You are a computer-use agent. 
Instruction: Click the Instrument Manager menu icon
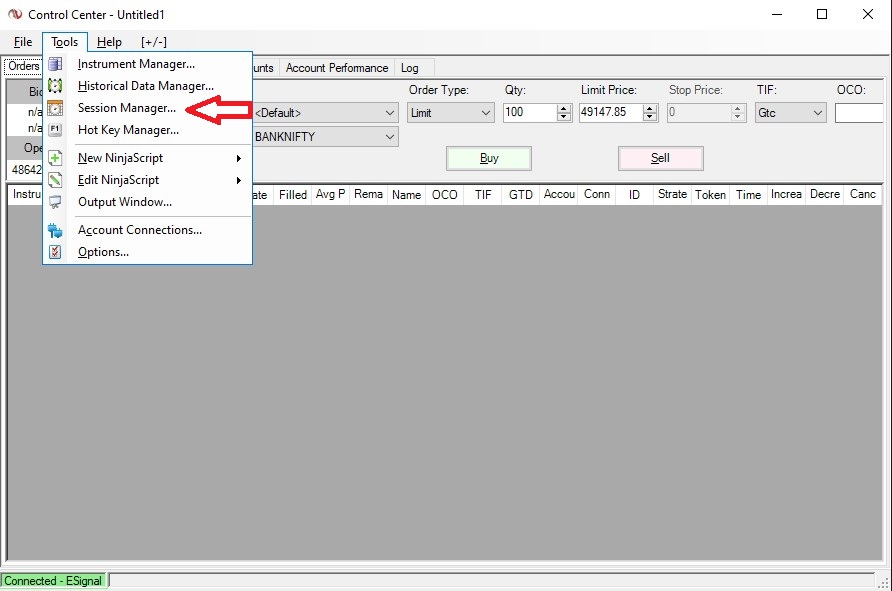(x=55, y=64)
